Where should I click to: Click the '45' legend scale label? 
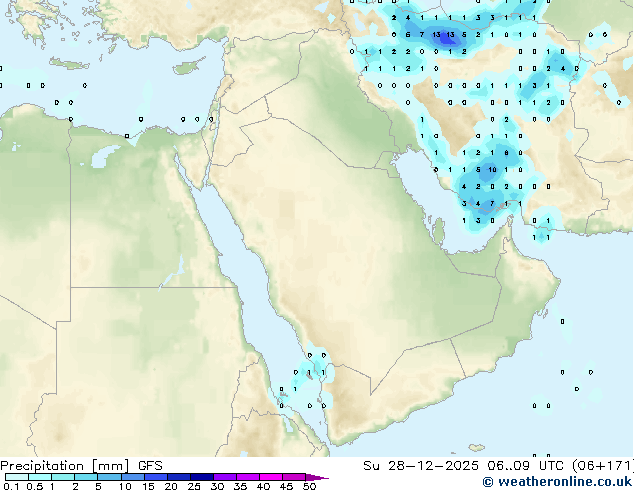point(286,486)
